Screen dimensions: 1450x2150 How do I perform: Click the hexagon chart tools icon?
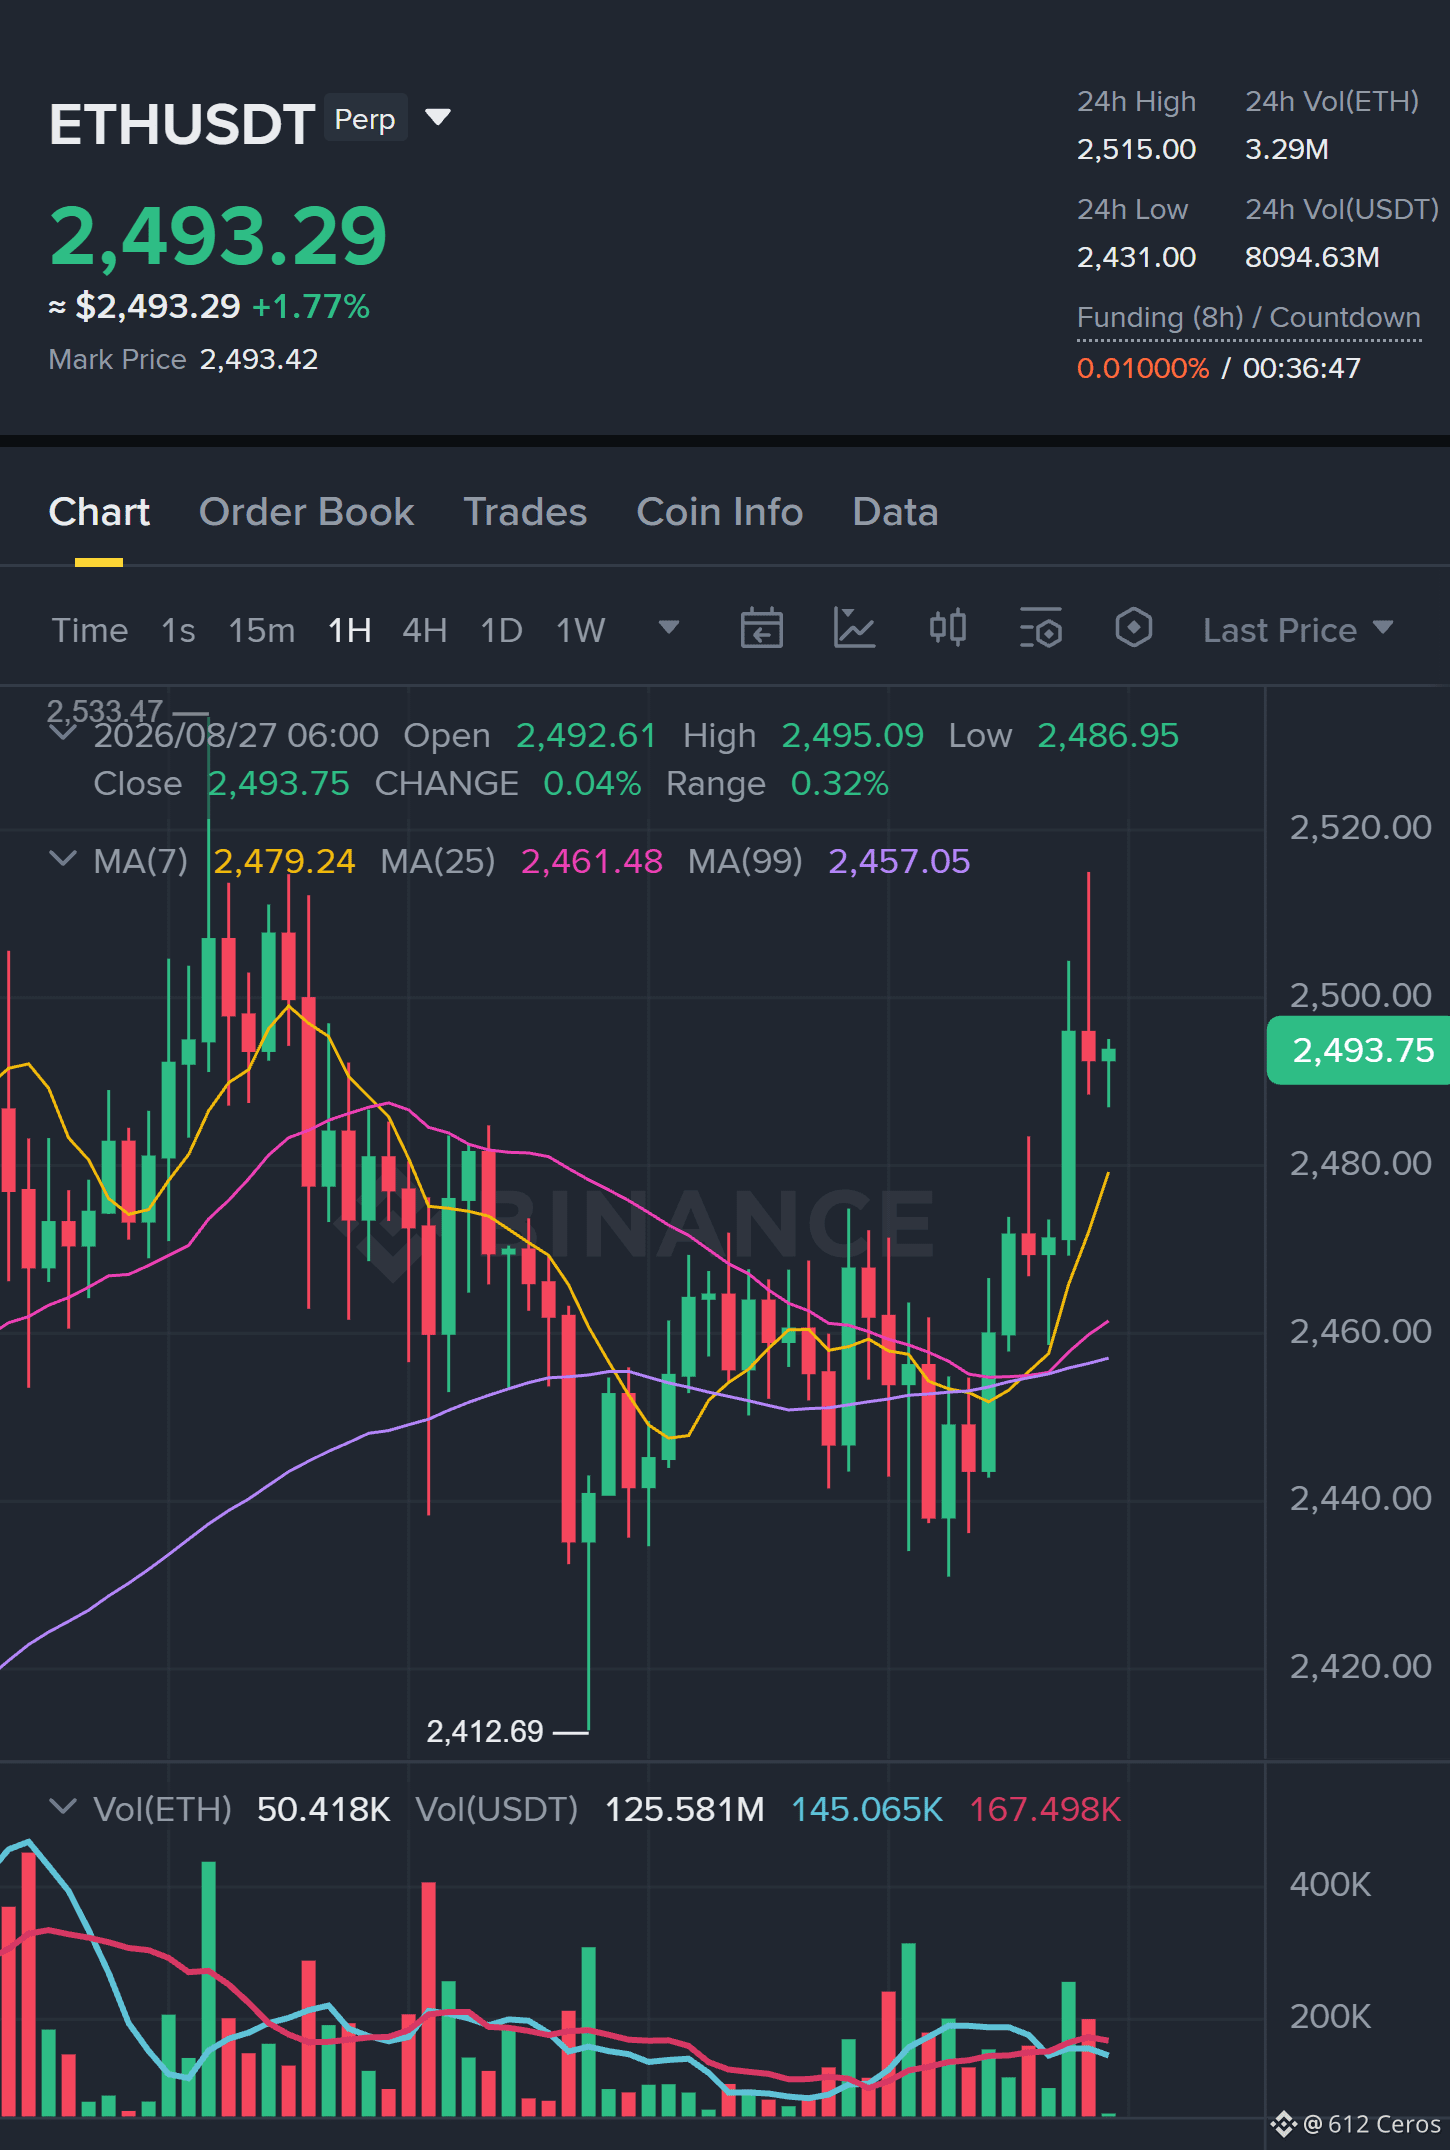(x=1133, y=628)
